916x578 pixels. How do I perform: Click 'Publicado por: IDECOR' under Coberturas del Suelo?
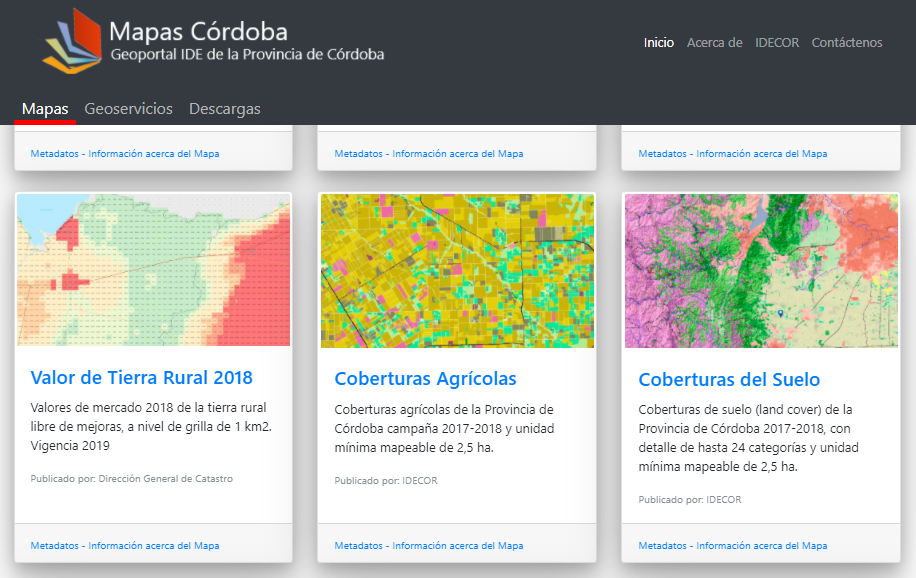[689, 500]
